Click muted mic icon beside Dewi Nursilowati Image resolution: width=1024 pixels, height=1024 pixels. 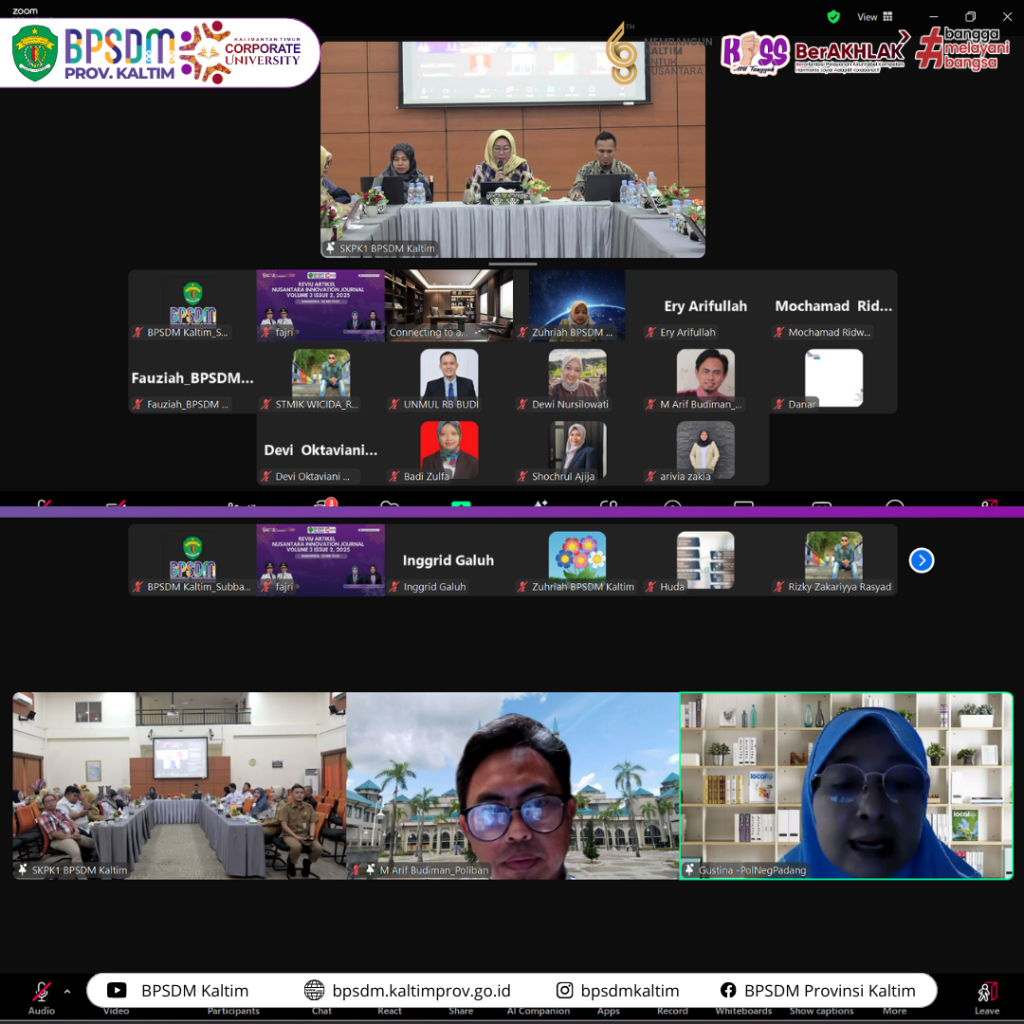pos(522,404)
